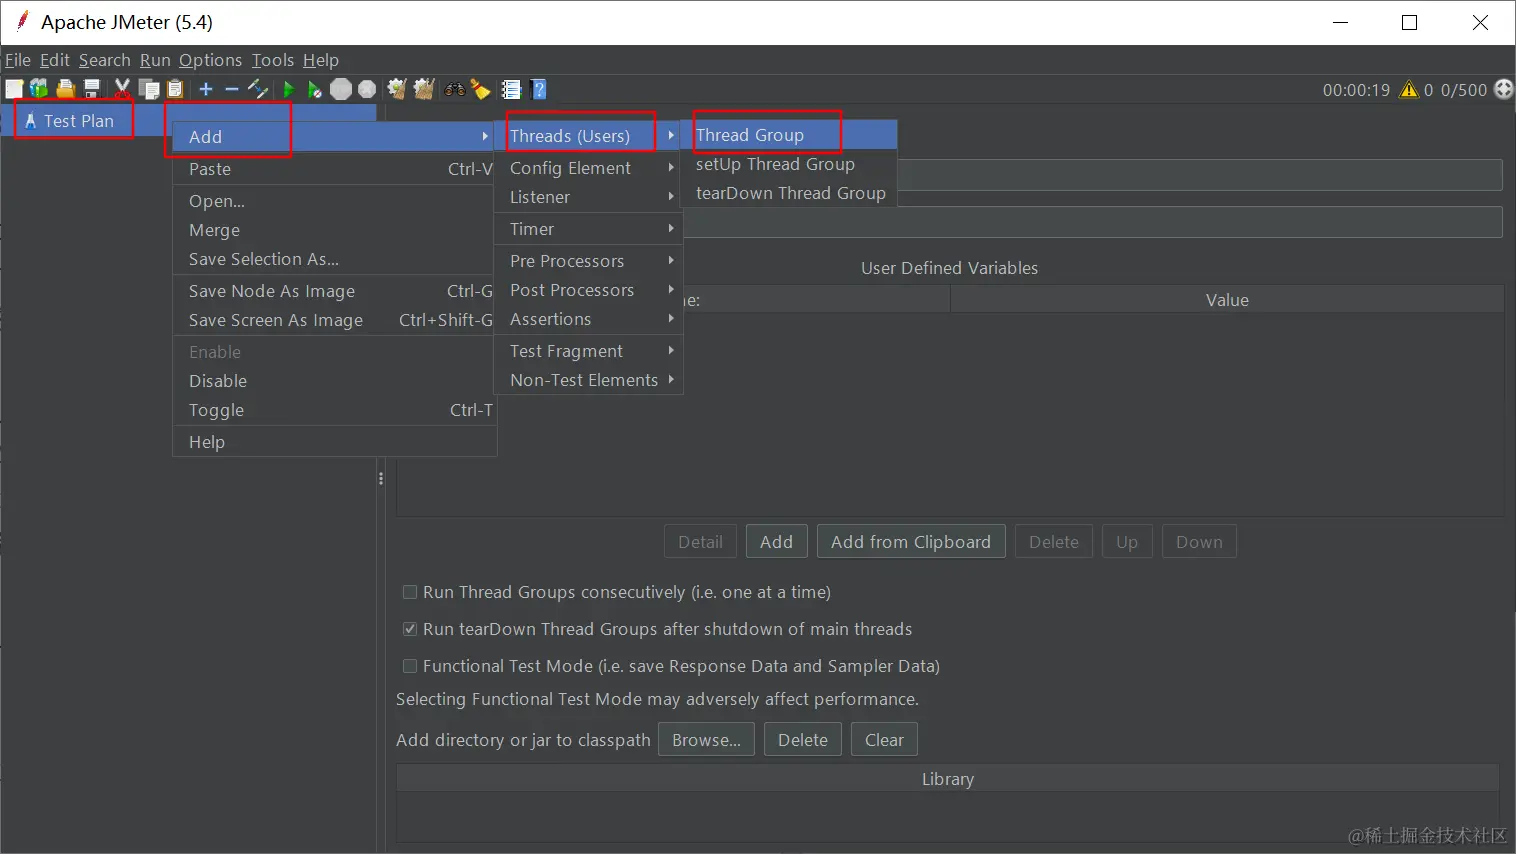This screenshot has height=854, width=1516.
Task: Click Disable in context menu
Action: pyautogui.click(x=334, y=381)
